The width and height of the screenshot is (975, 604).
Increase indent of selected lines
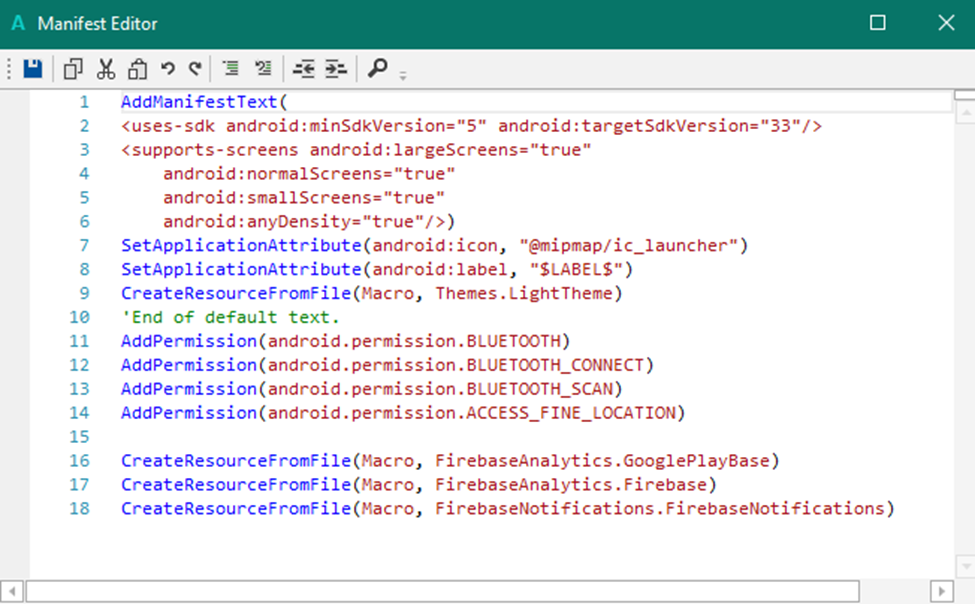click(336, 68)
